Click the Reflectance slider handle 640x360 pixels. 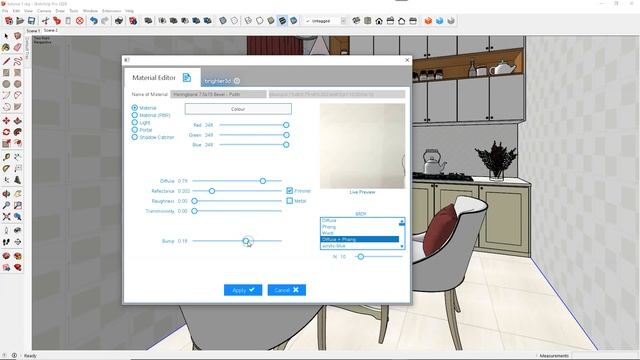coord(212,191)
